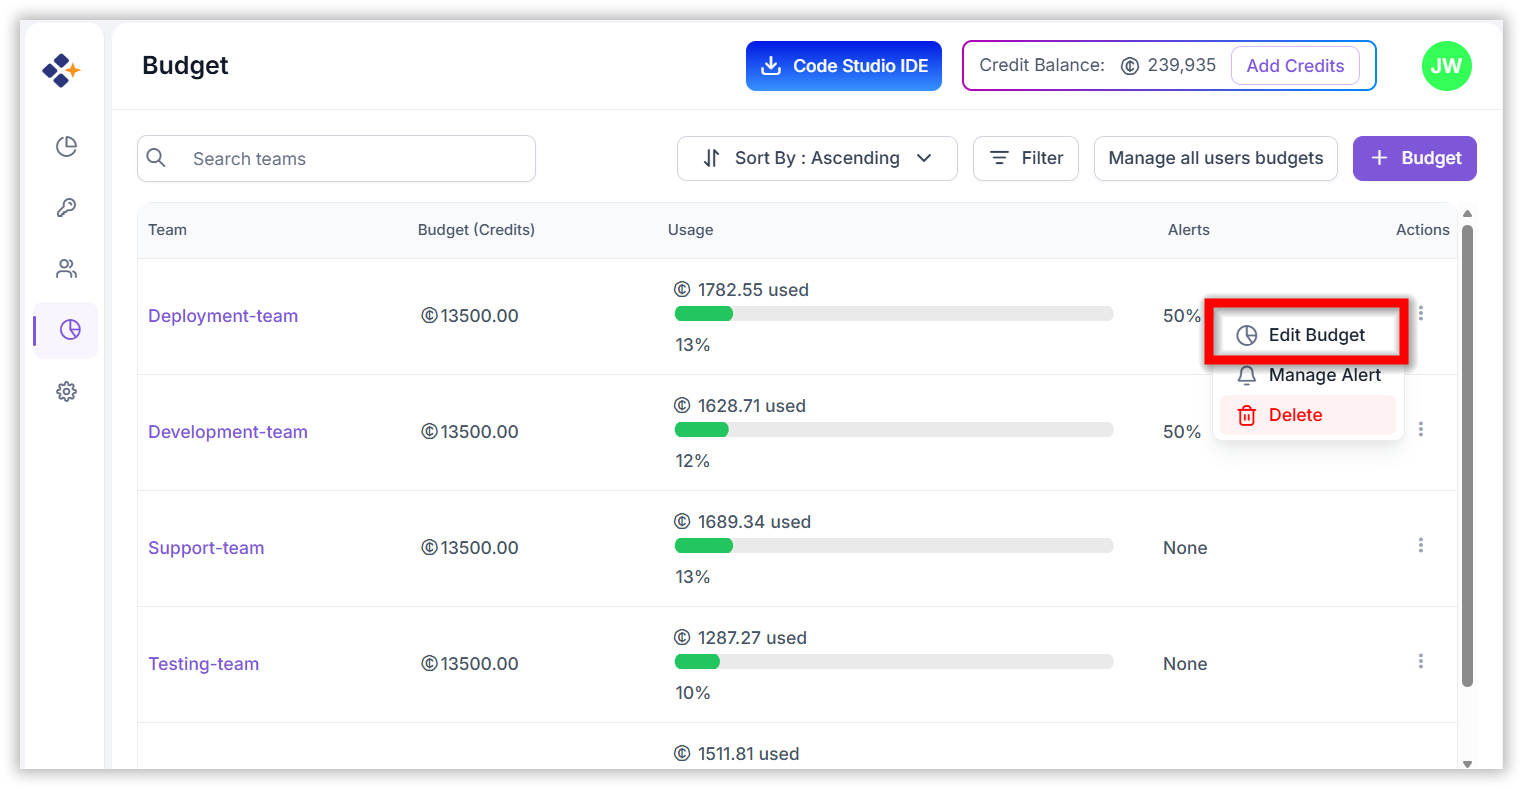
Task: Open the users/teams sidebar icon
Action: point(66,269)
